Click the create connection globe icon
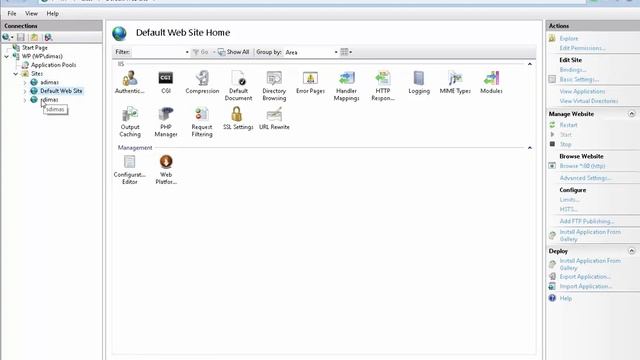Viewport: 640px width, 360px height. 6,37
